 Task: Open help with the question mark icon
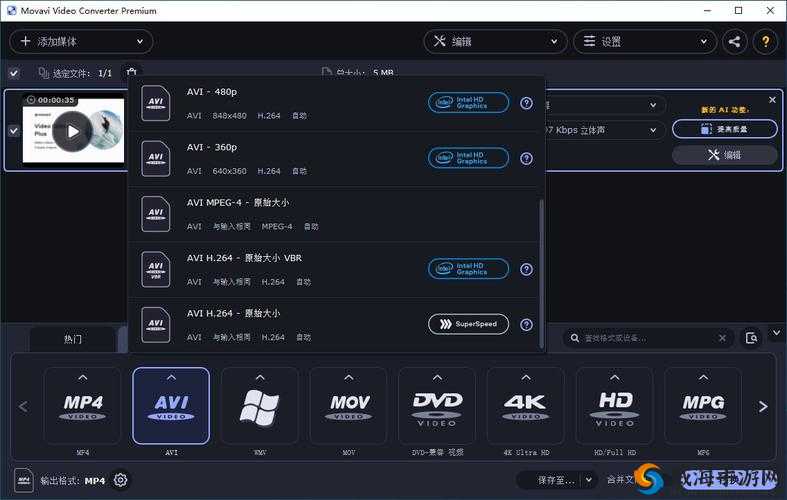click(x=765, y=41)
